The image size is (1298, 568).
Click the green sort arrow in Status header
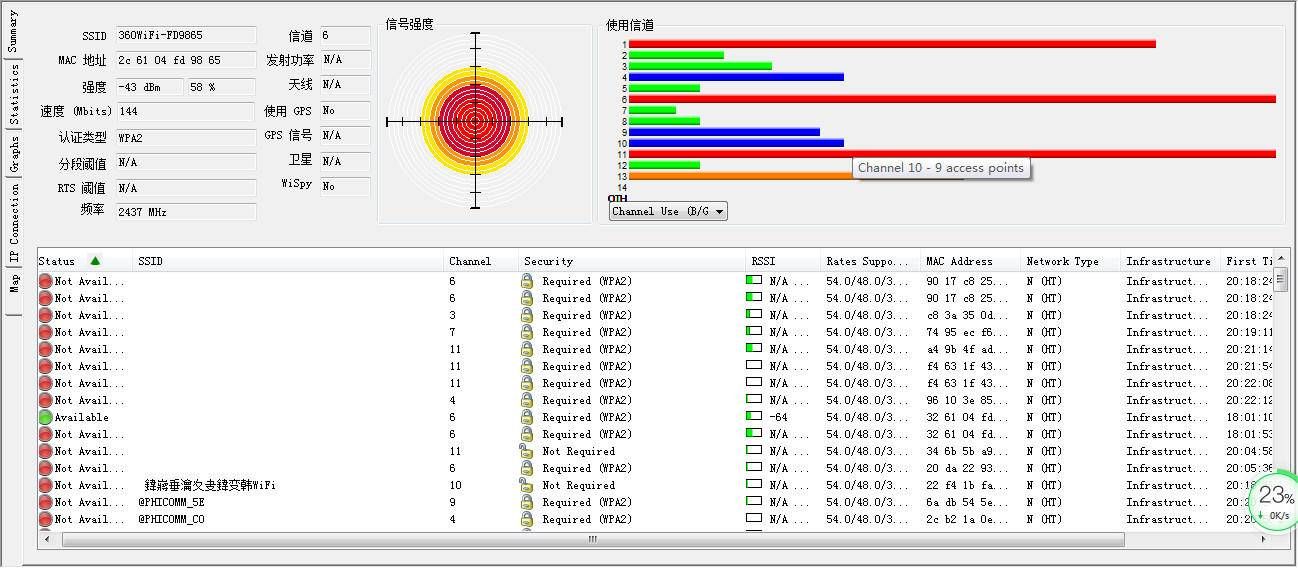click(95, 261)
